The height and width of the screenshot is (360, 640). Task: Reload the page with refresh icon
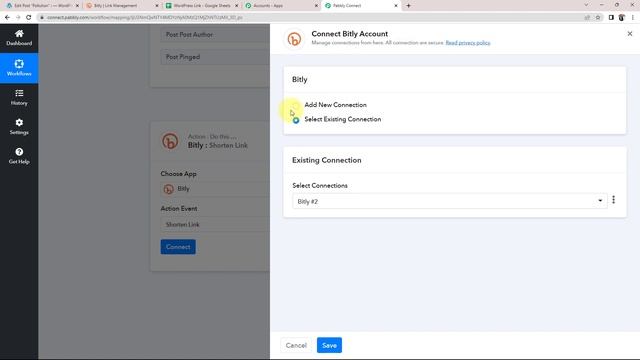click(x=29, y=18)
